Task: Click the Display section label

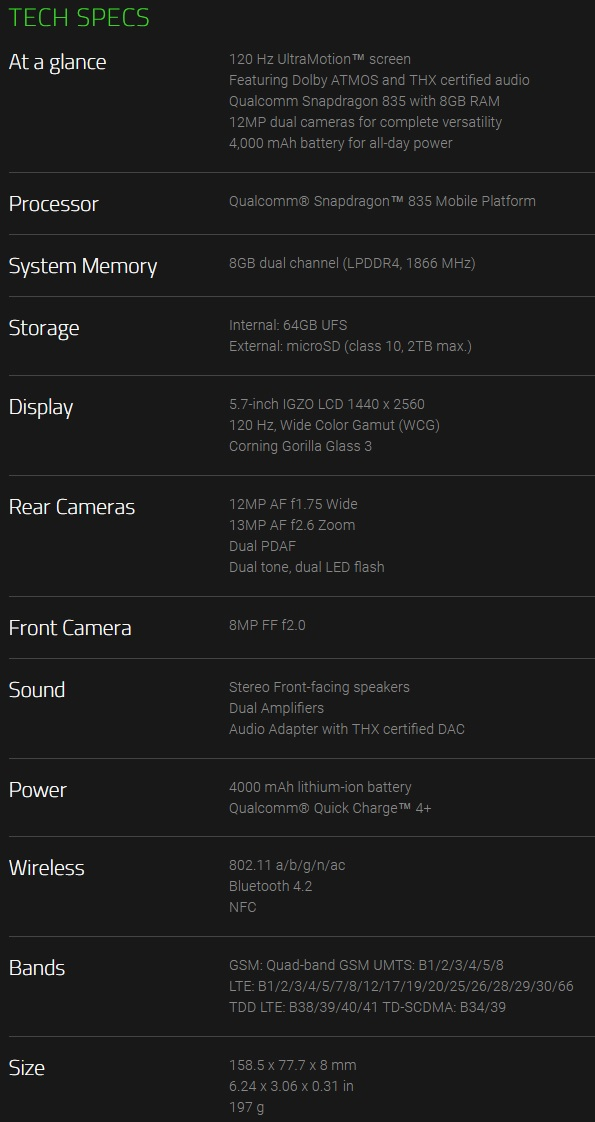Action: click(41, 407)
